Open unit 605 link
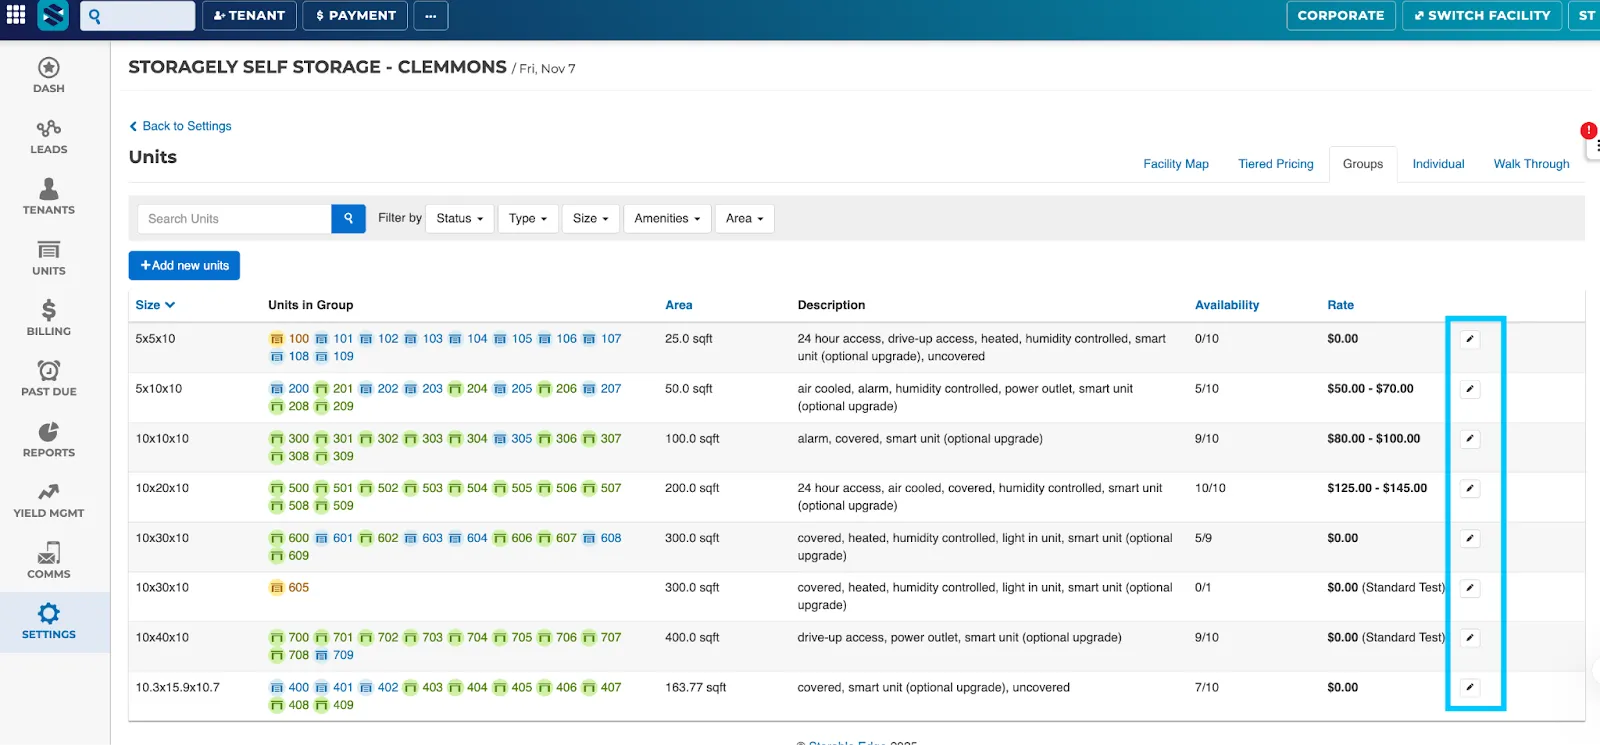 298,588
